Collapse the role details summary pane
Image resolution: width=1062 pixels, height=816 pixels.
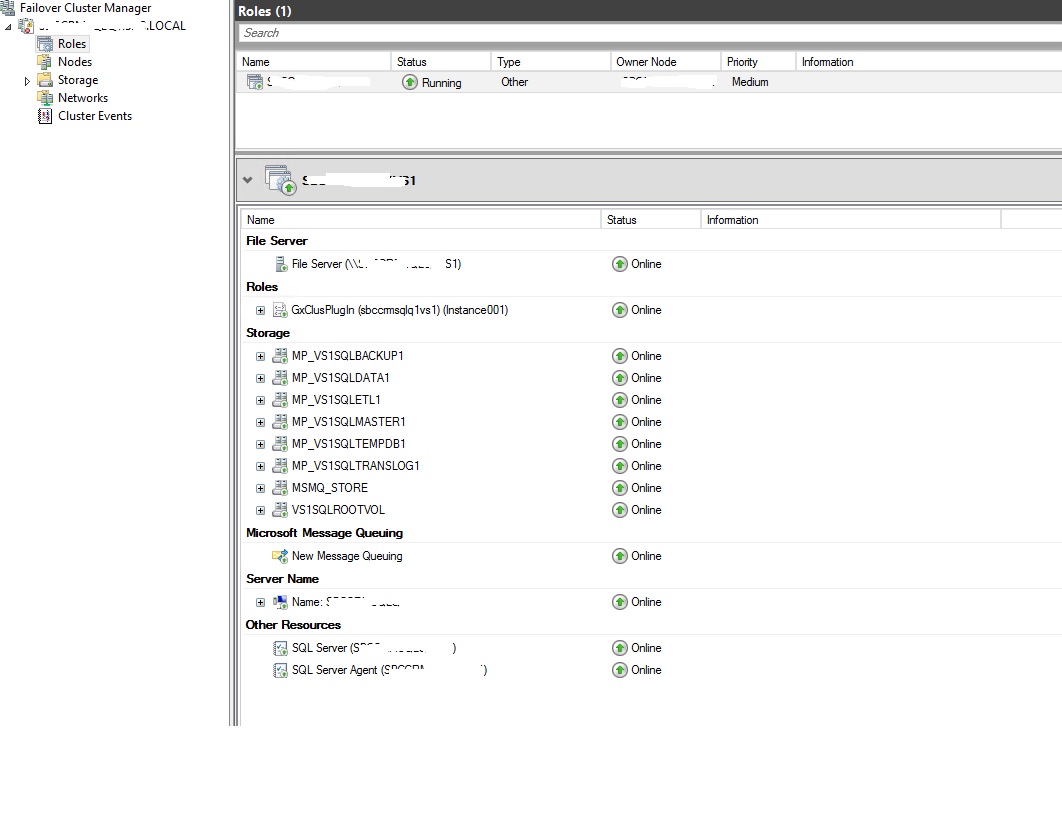pos(247,179)
